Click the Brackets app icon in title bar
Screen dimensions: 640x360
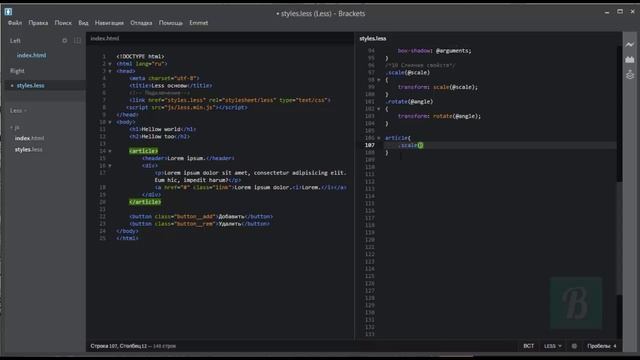click(x=8, y=11)
